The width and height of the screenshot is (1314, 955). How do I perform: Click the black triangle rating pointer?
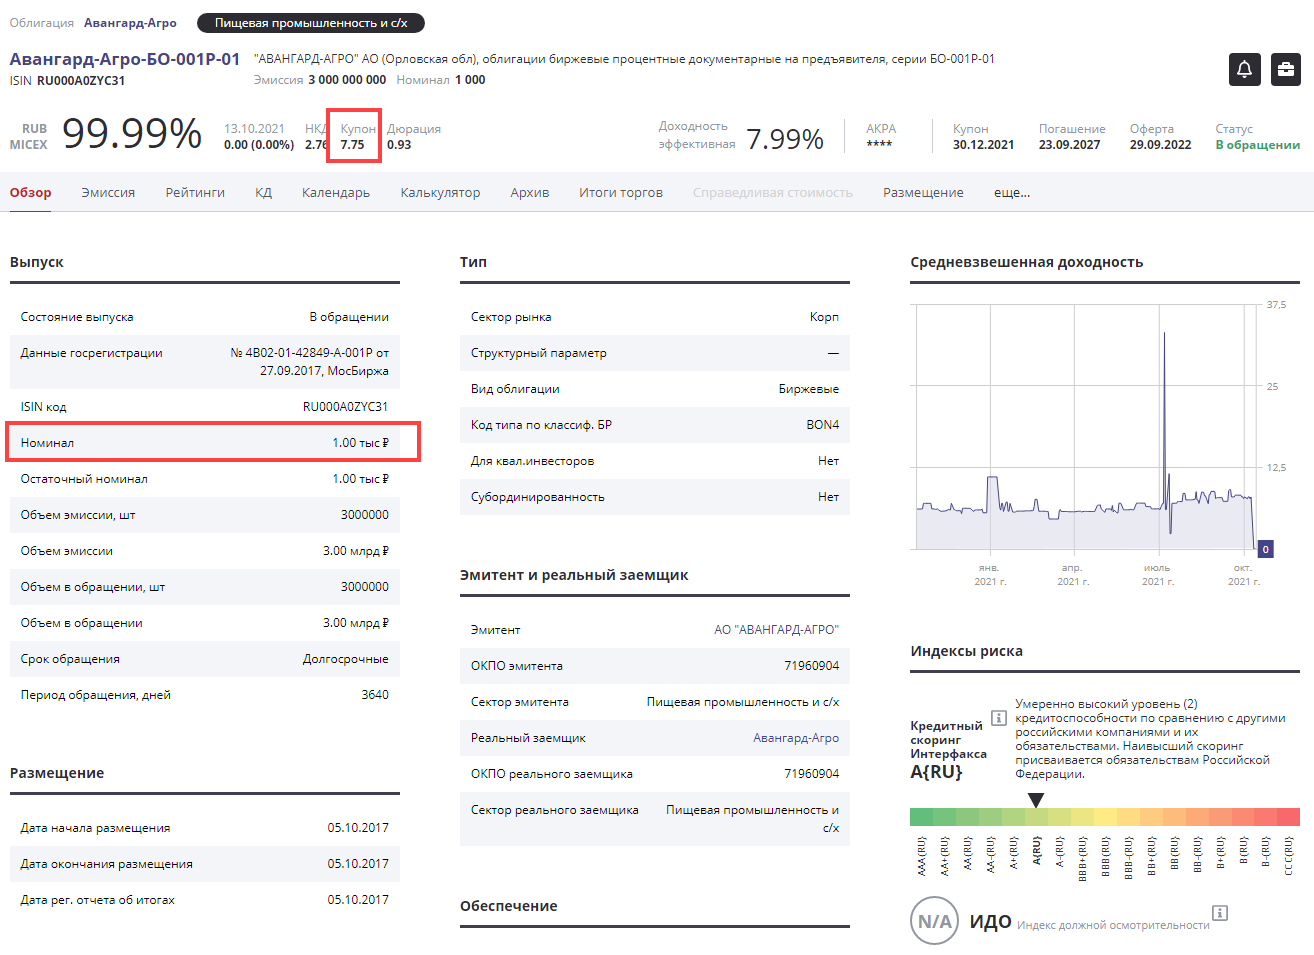point(1036,800)
